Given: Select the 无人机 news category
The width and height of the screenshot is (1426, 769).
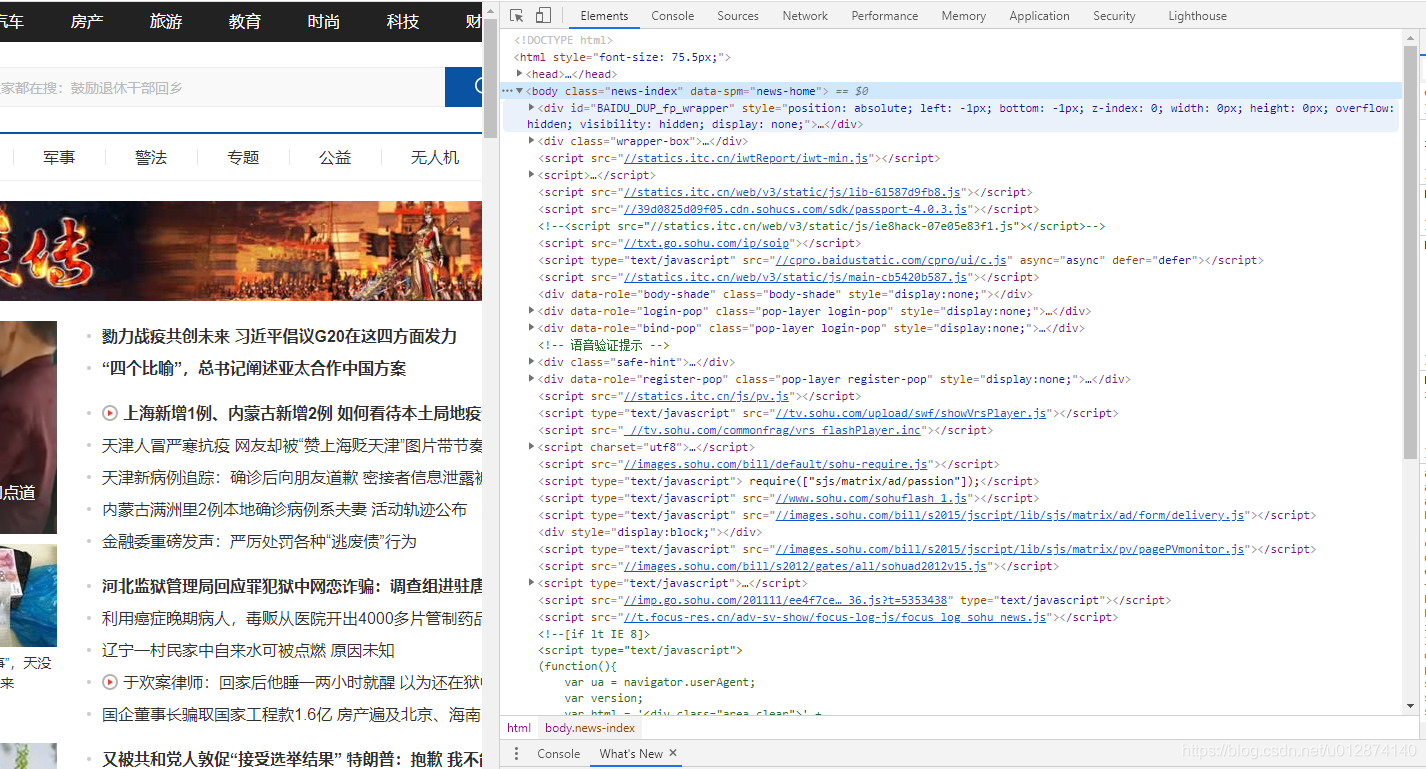Looking at the screenshot, I should tap(435, 157).
